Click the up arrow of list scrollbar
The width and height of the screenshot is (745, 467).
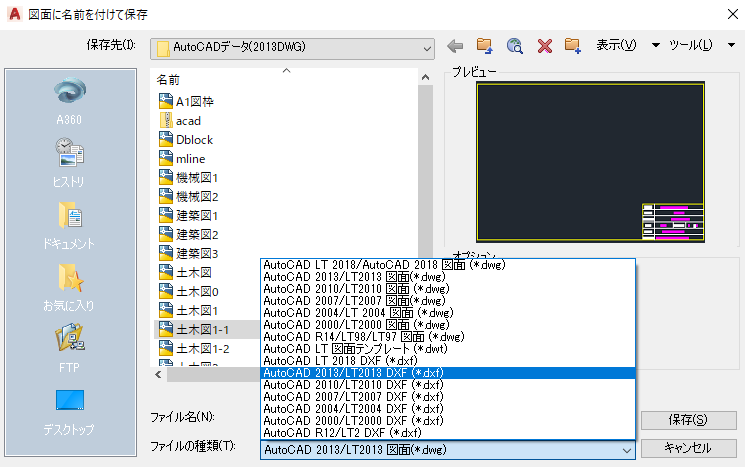coord(426,77)
